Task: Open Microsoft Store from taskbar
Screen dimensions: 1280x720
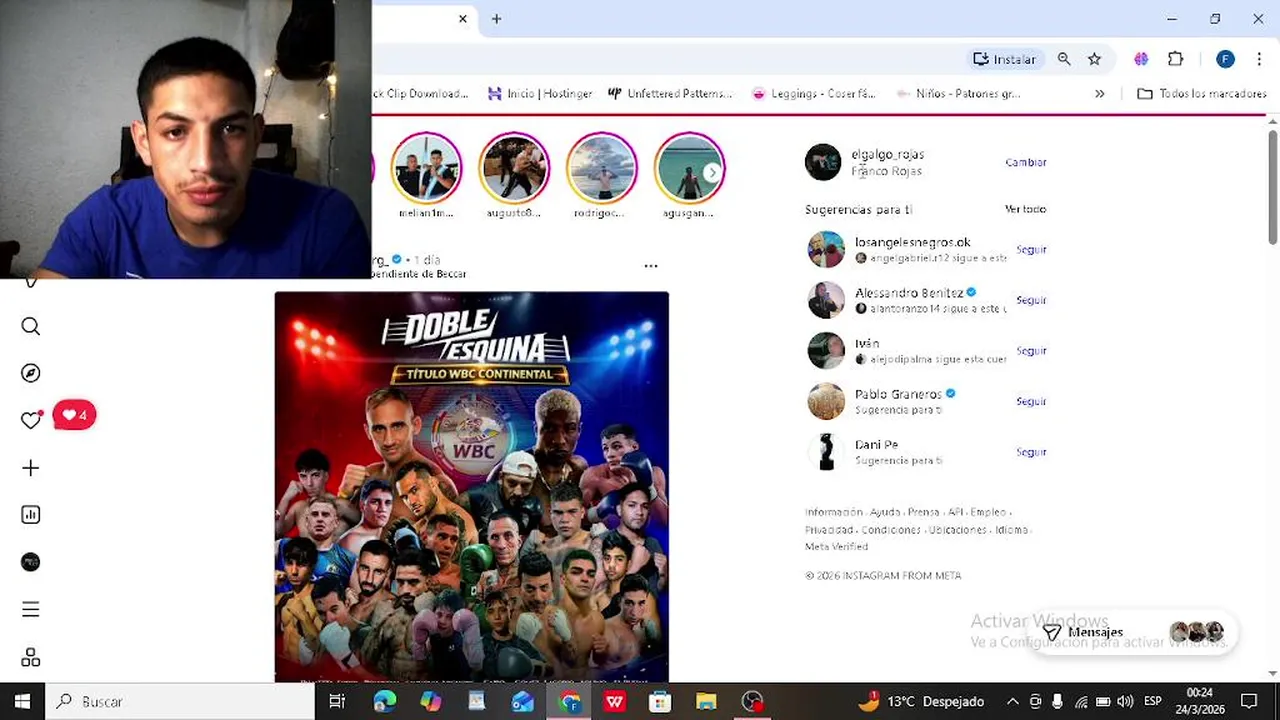Action: (x=660, y=701)
